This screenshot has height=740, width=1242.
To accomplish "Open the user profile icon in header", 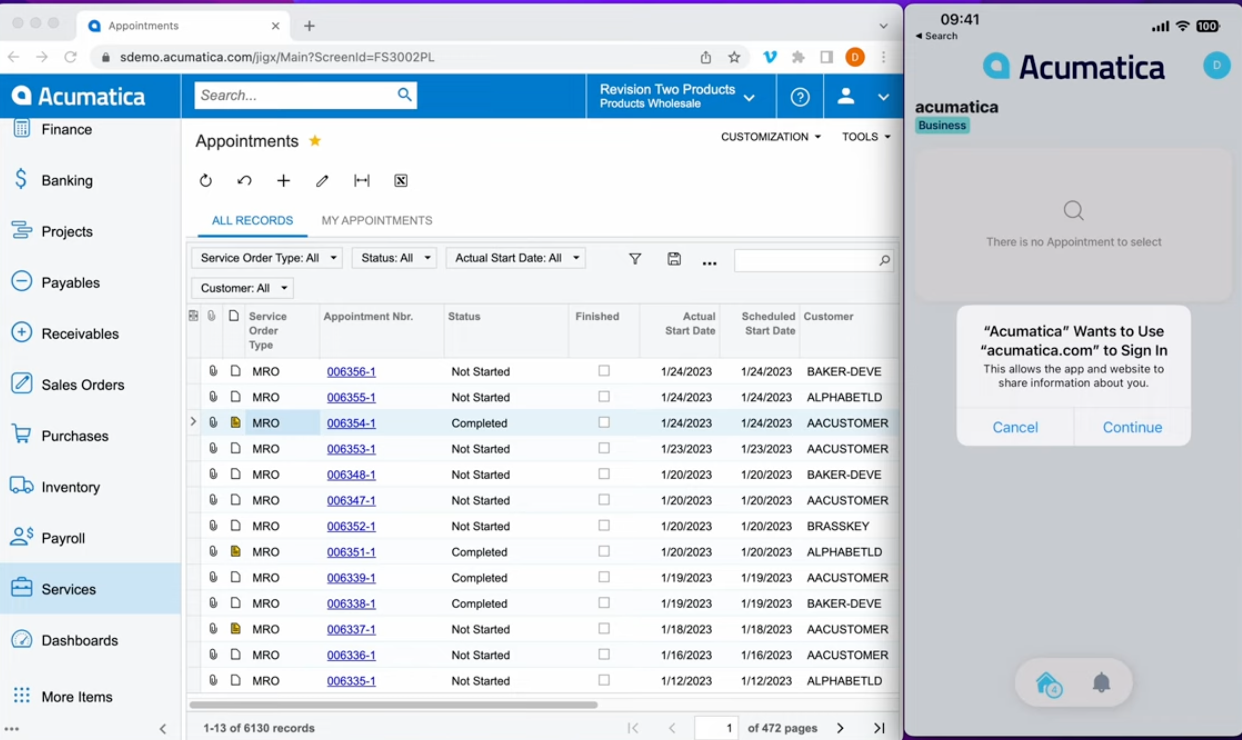I will point(846,96).
